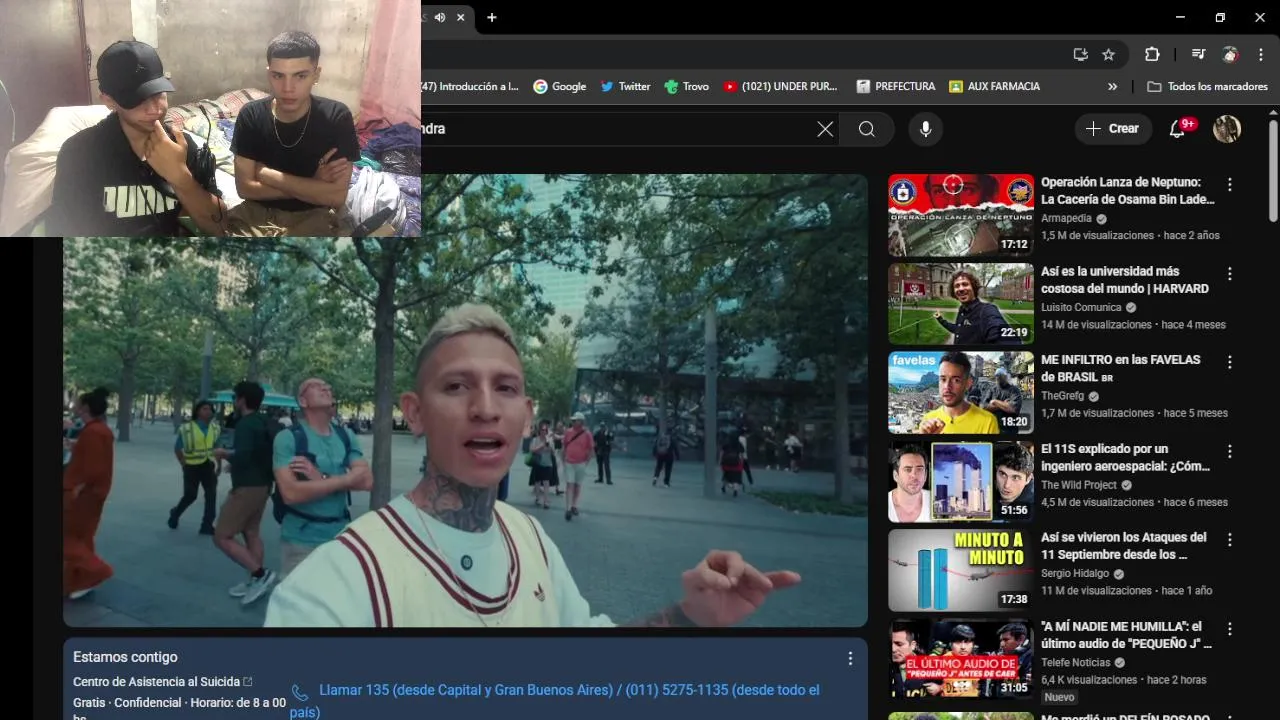Open the Chrome extensions puzzle icon

pyautogui.click(x=1152, y=55)
